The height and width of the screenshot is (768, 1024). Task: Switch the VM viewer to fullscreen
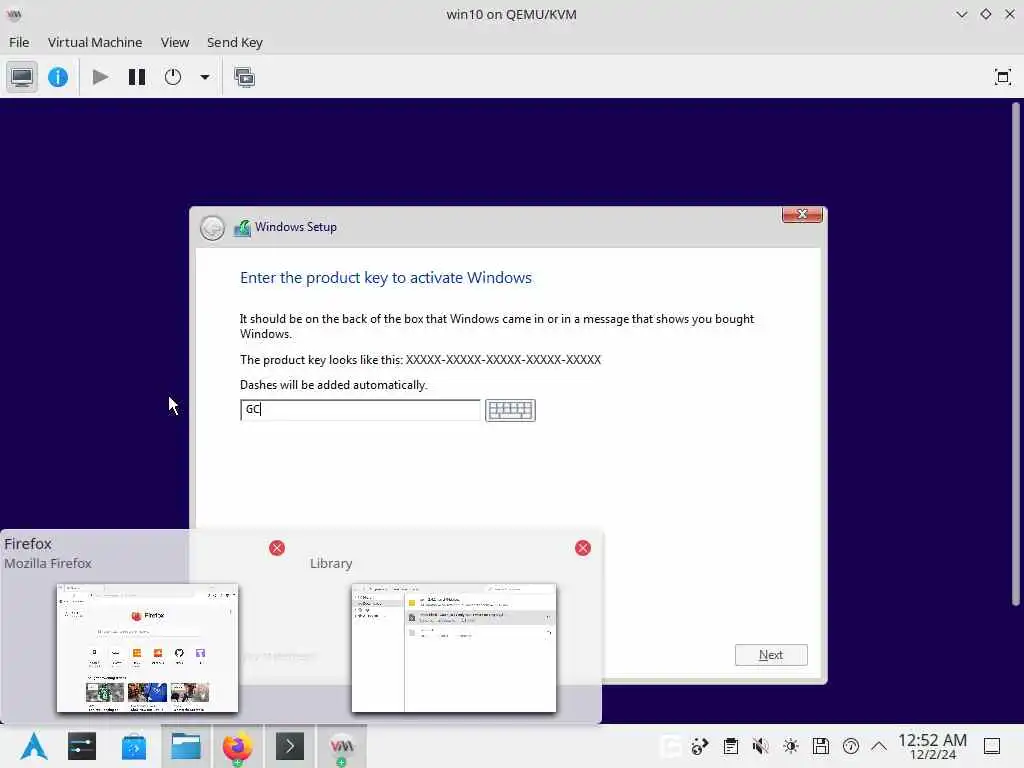click(1002, 77)
